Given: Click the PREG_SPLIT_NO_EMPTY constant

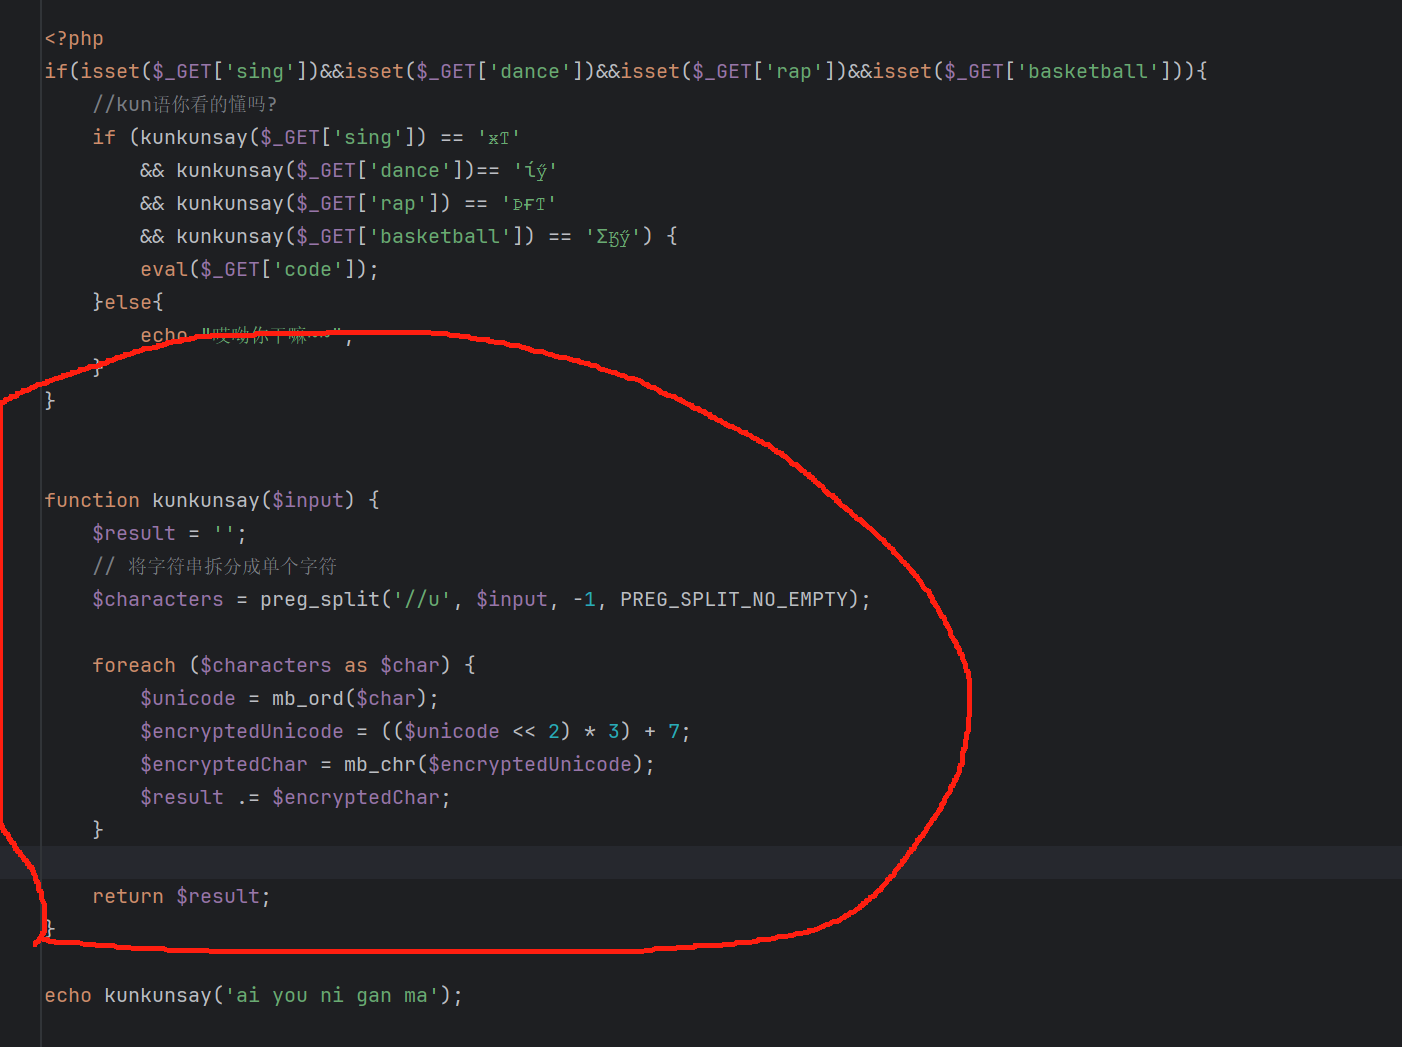Looking at the screenshot, I should [734, 600].
